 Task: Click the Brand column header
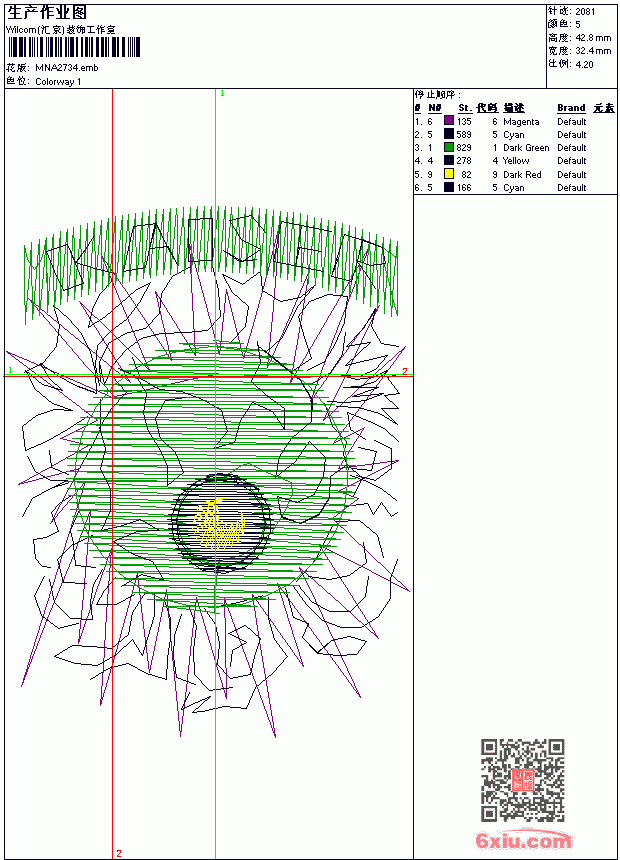(x=571, y=108)
